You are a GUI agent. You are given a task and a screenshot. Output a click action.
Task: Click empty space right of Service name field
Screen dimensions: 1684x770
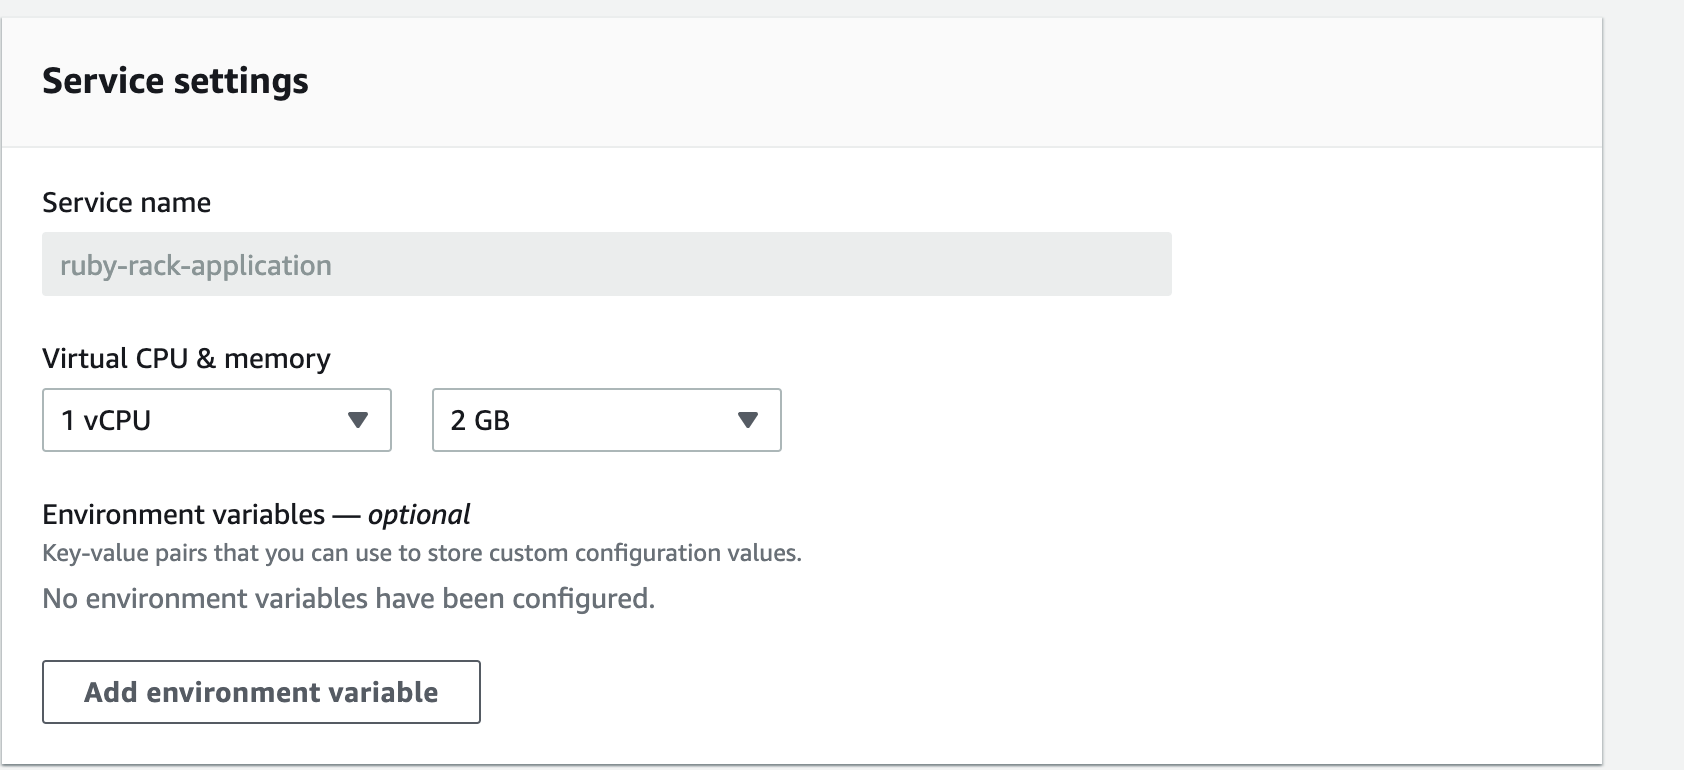(1380, 264)
